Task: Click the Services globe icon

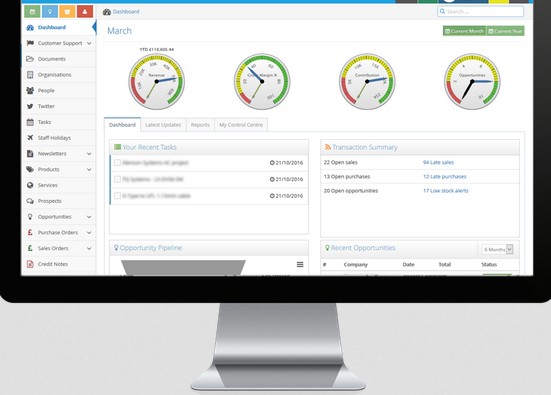Action: coord(30,185)
